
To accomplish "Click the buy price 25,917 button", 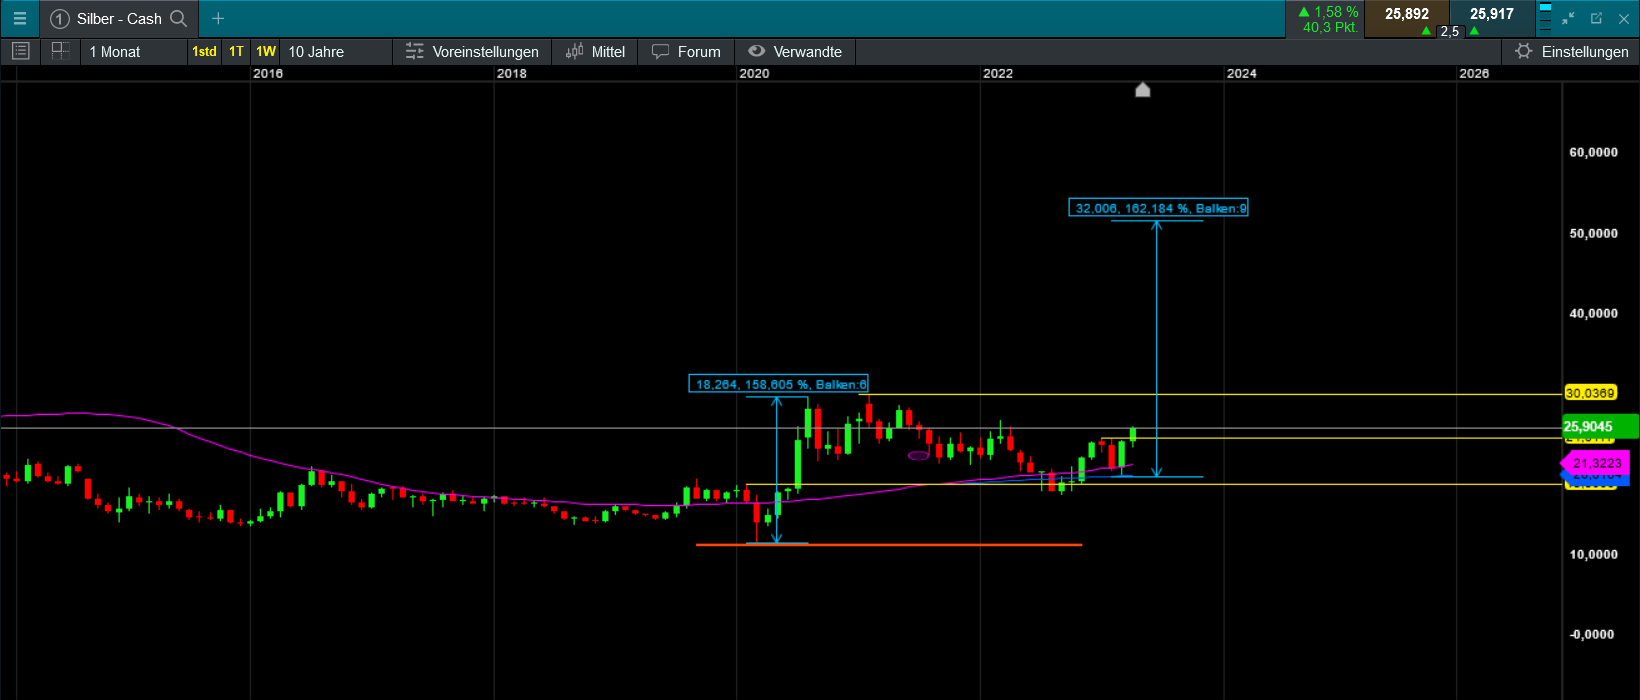I will (1491, 19).
